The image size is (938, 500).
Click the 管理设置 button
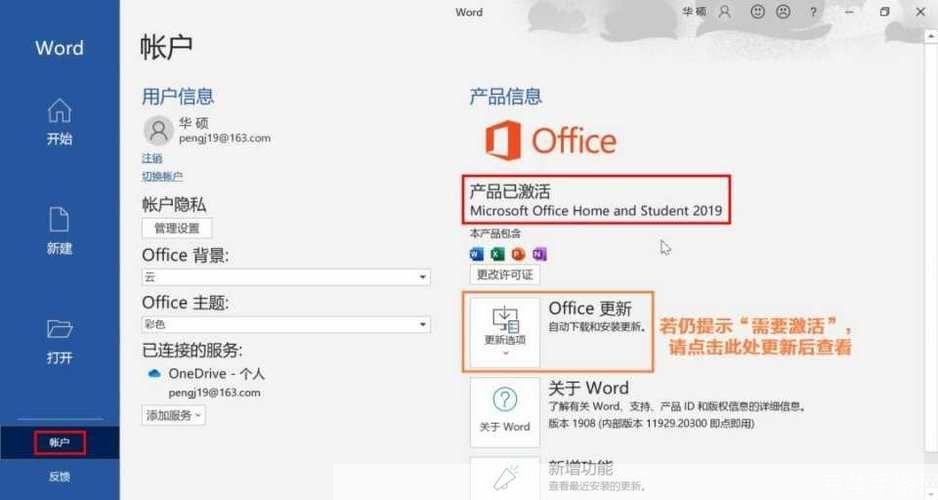[x=176, y=228]
